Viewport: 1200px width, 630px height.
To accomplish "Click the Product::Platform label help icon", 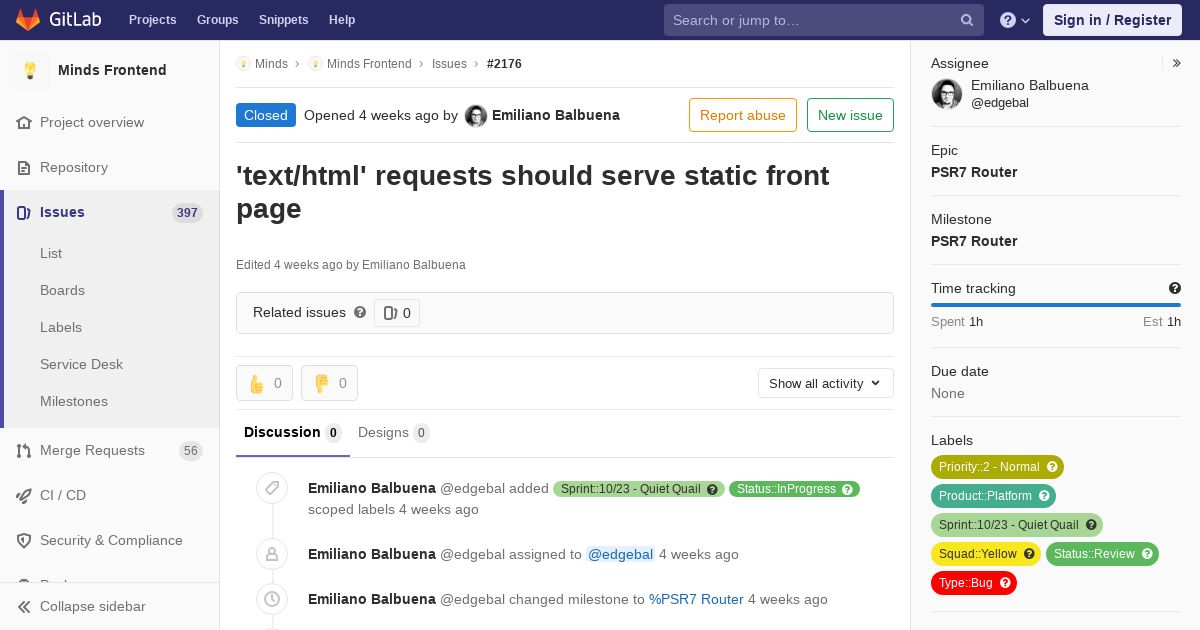I will (1044, 496).
